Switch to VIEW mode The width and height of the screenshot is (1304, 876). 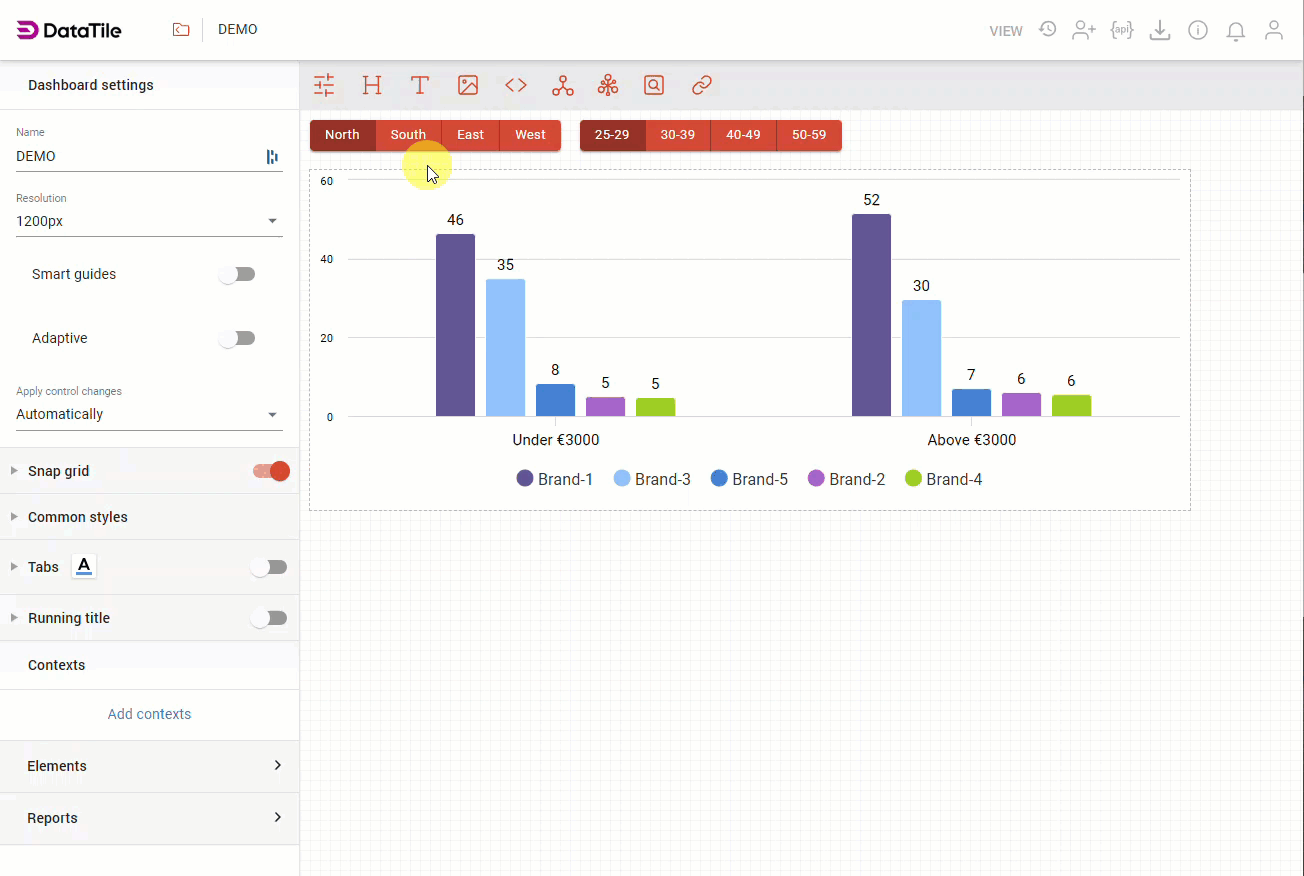1006,31
